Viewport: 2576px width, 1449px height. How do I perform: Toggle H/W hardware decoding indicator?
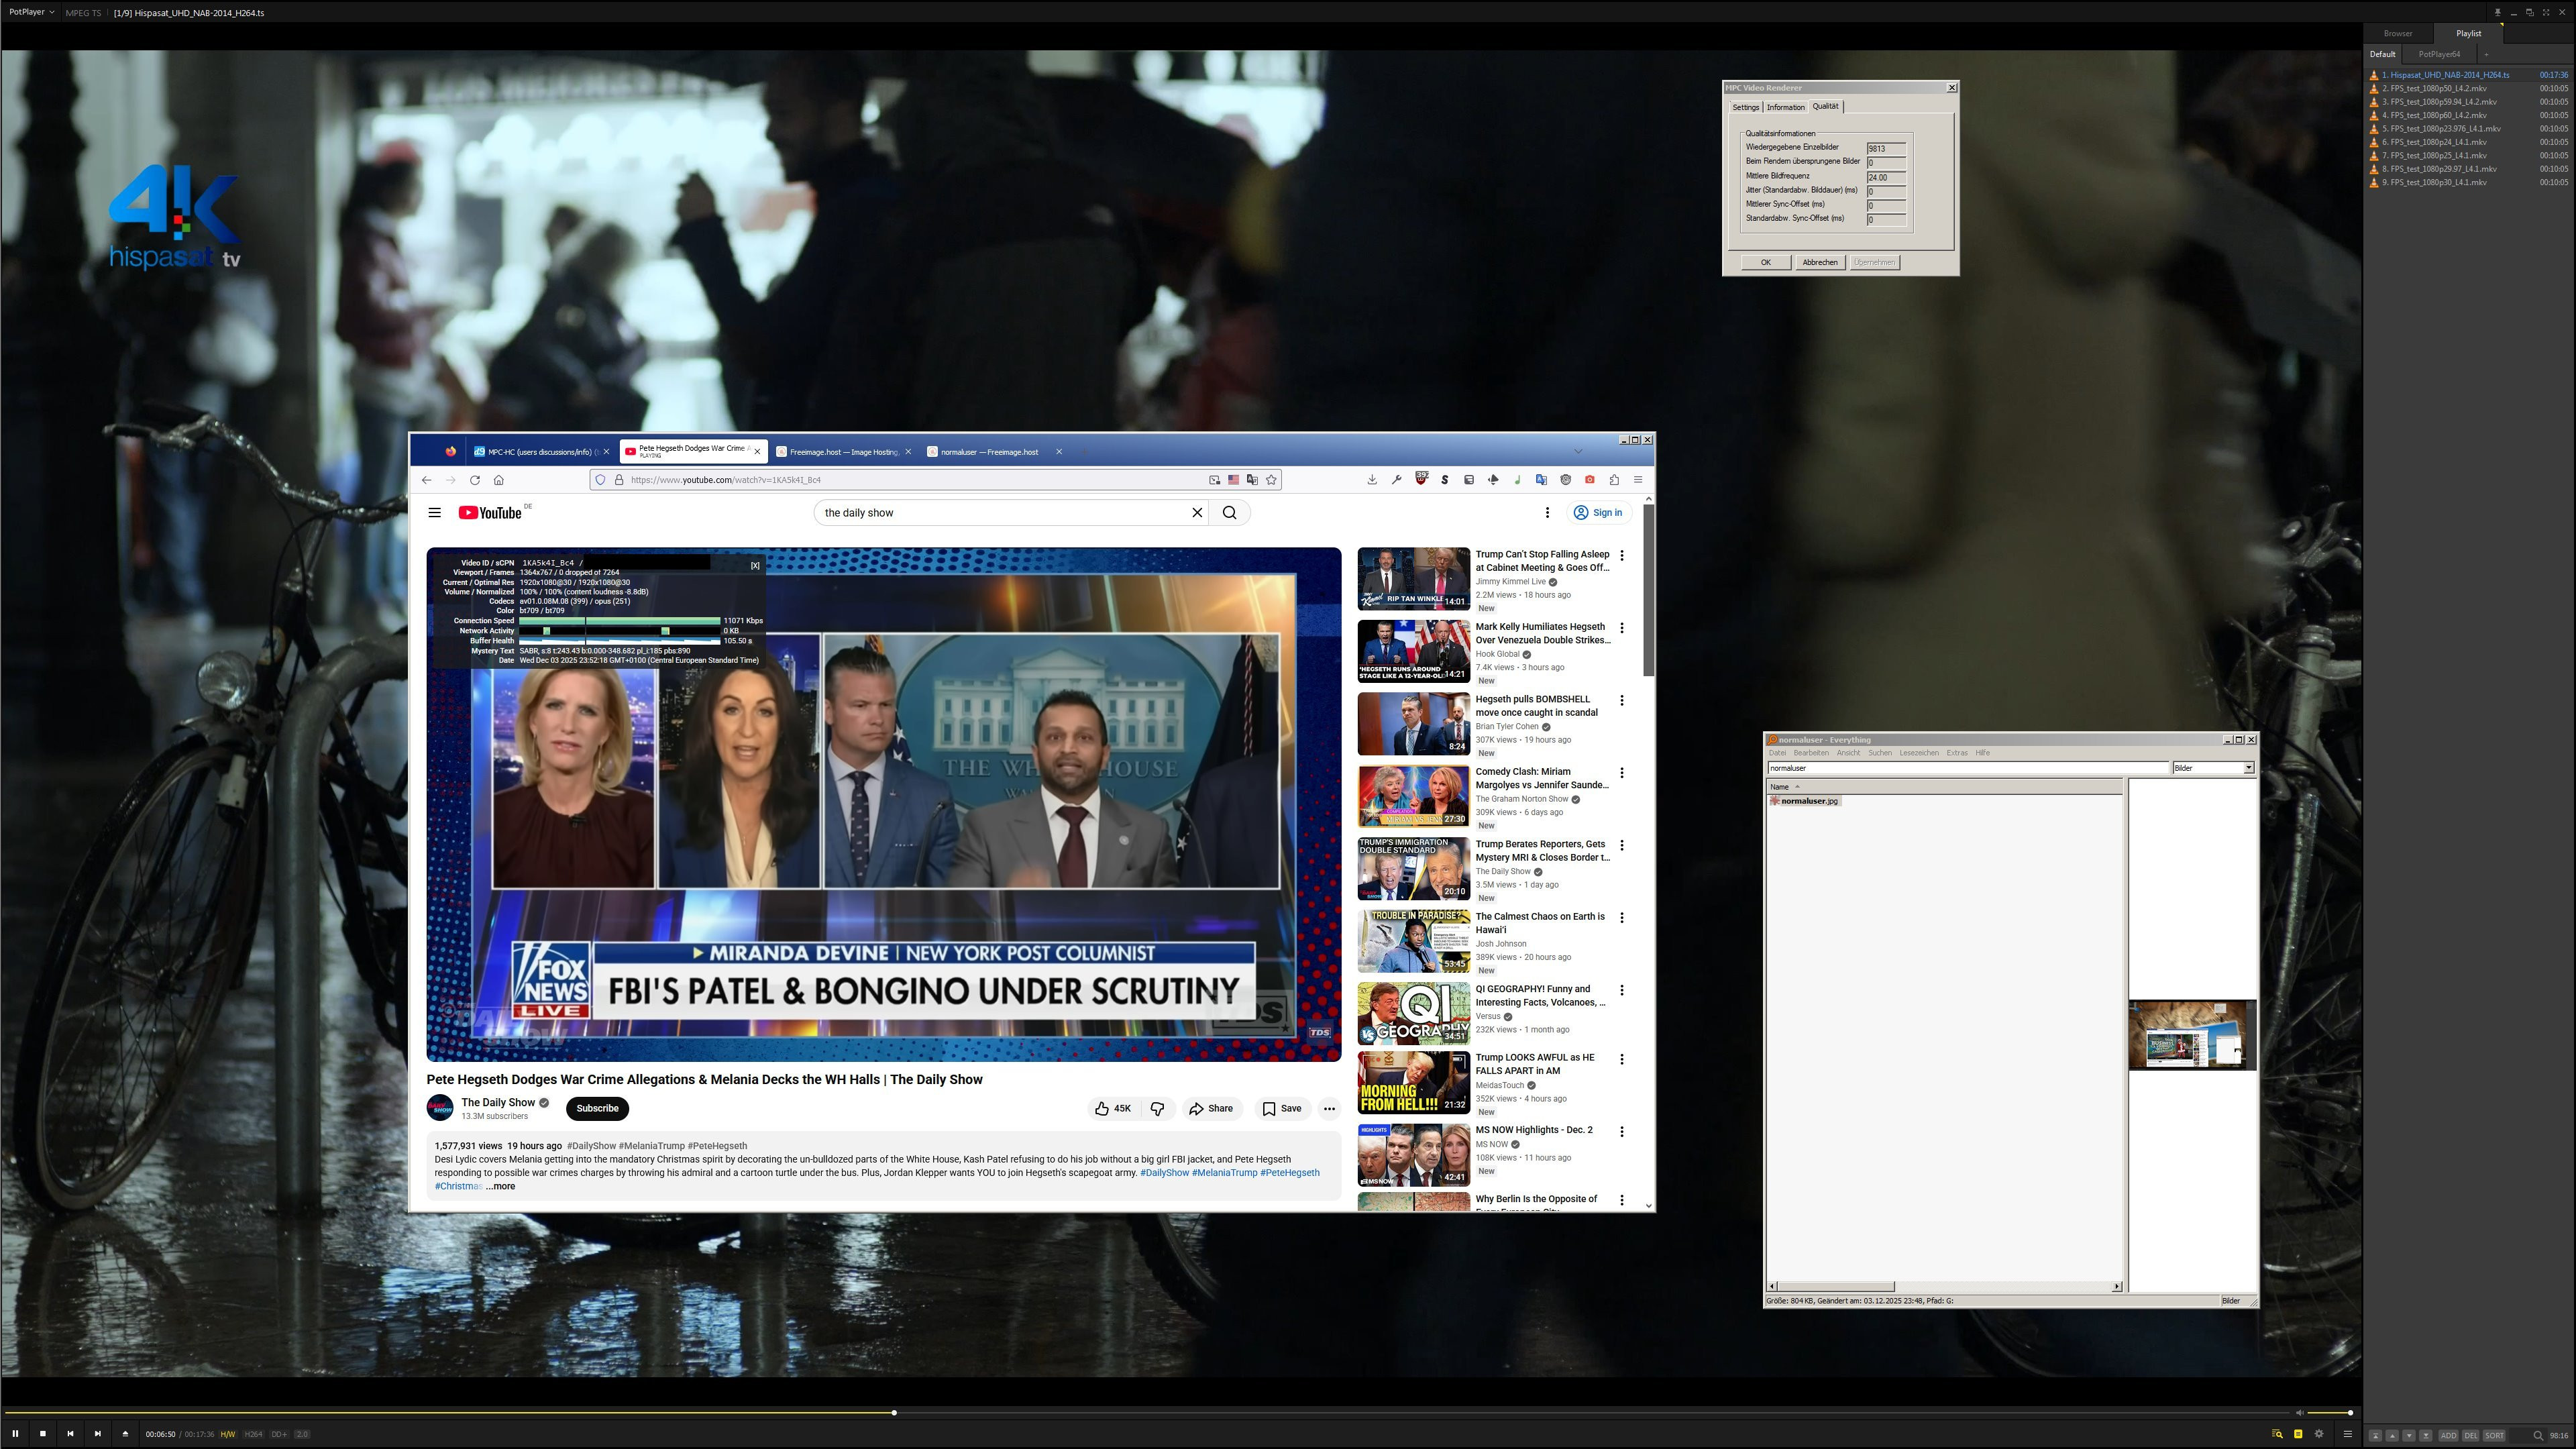point(228,1434)
